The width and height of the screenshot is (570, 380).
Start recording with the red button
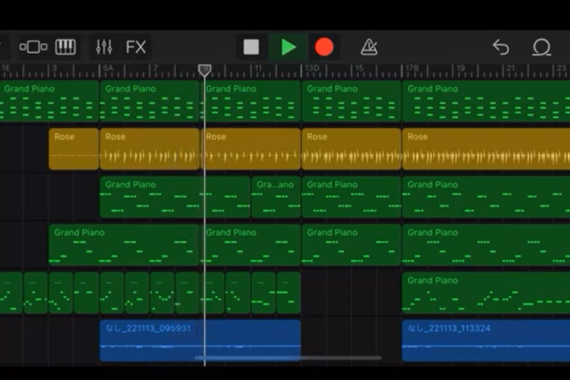(x=324, y=47)
